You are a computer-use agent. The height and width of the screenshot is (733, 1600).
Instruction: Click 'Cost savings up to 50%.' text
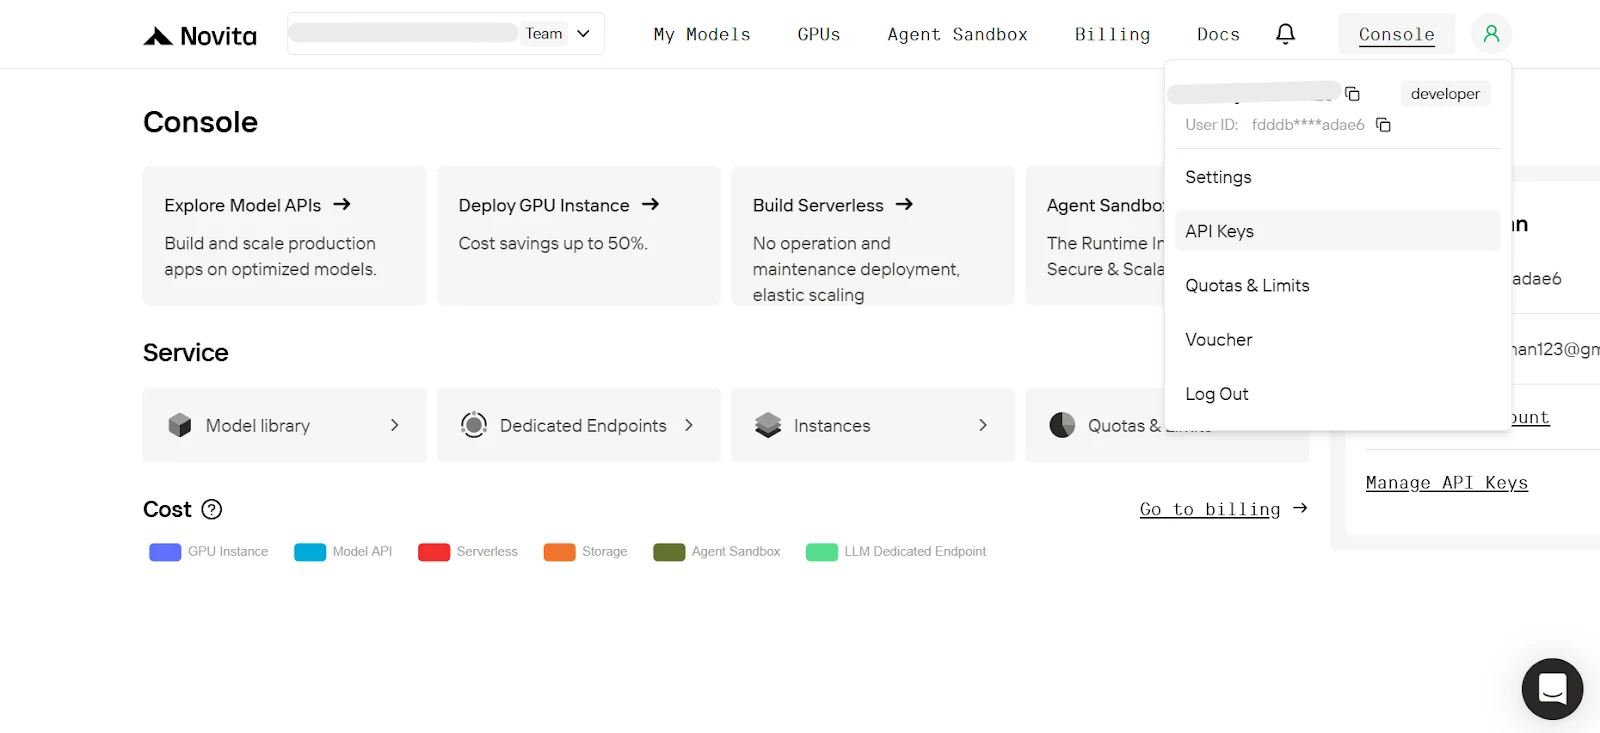tap(553, 243)
